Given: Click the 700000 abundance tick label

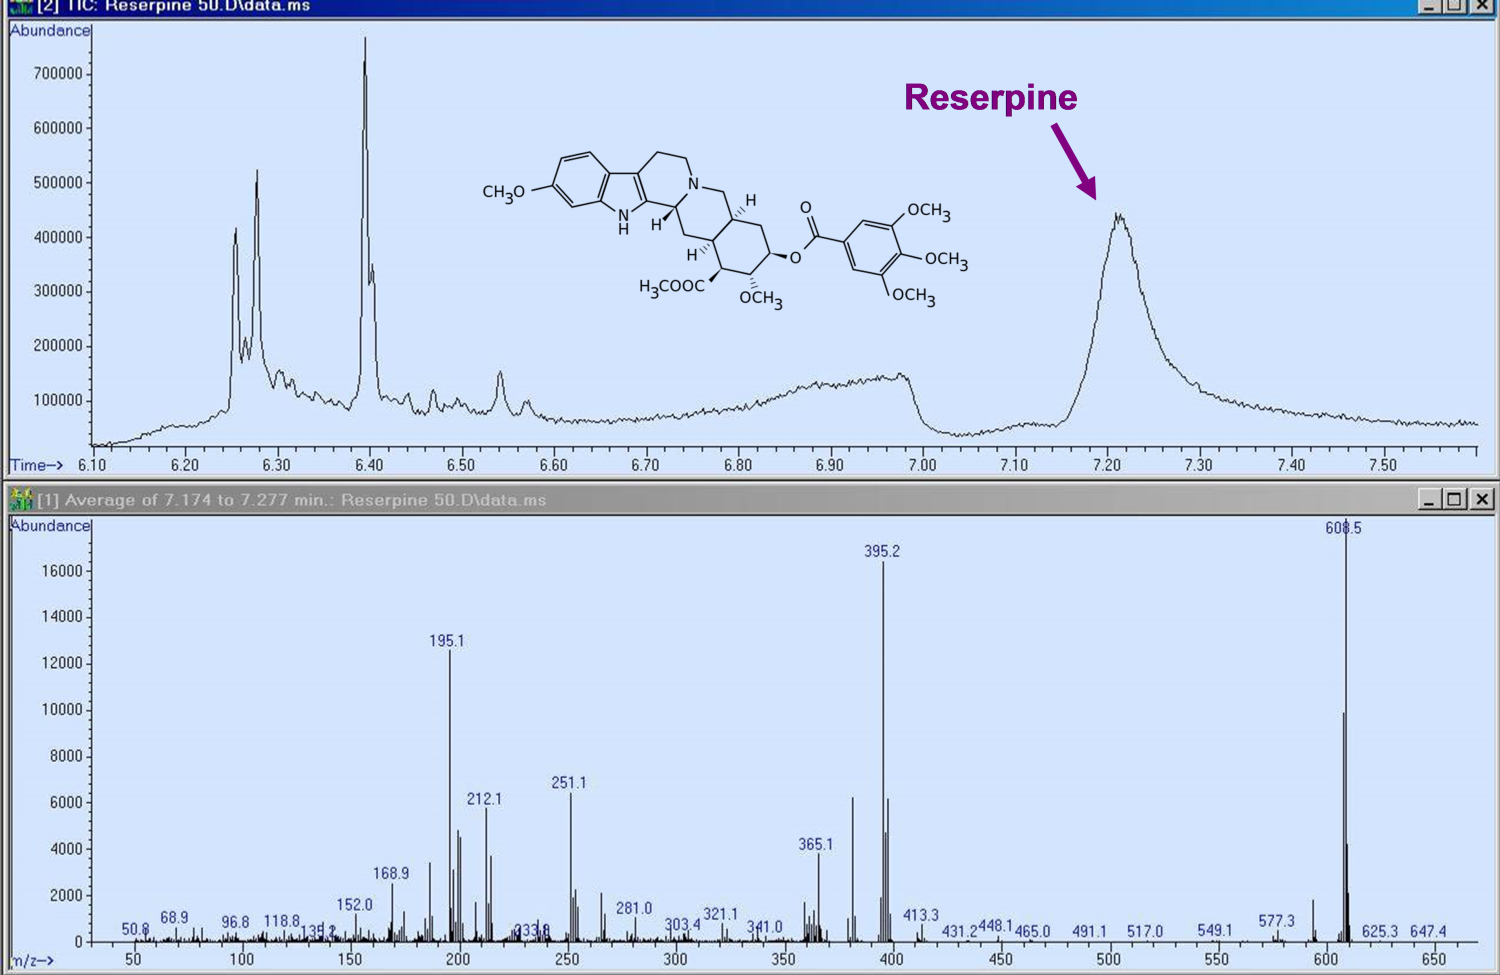Looking at the screenshot, I should pos(58,74).
